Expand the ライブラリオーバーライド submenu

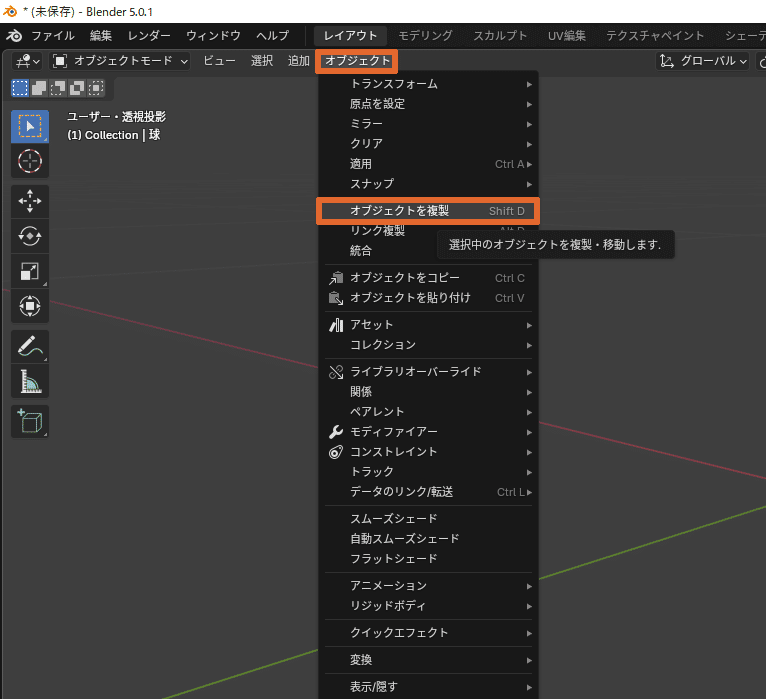pos(428,372)
